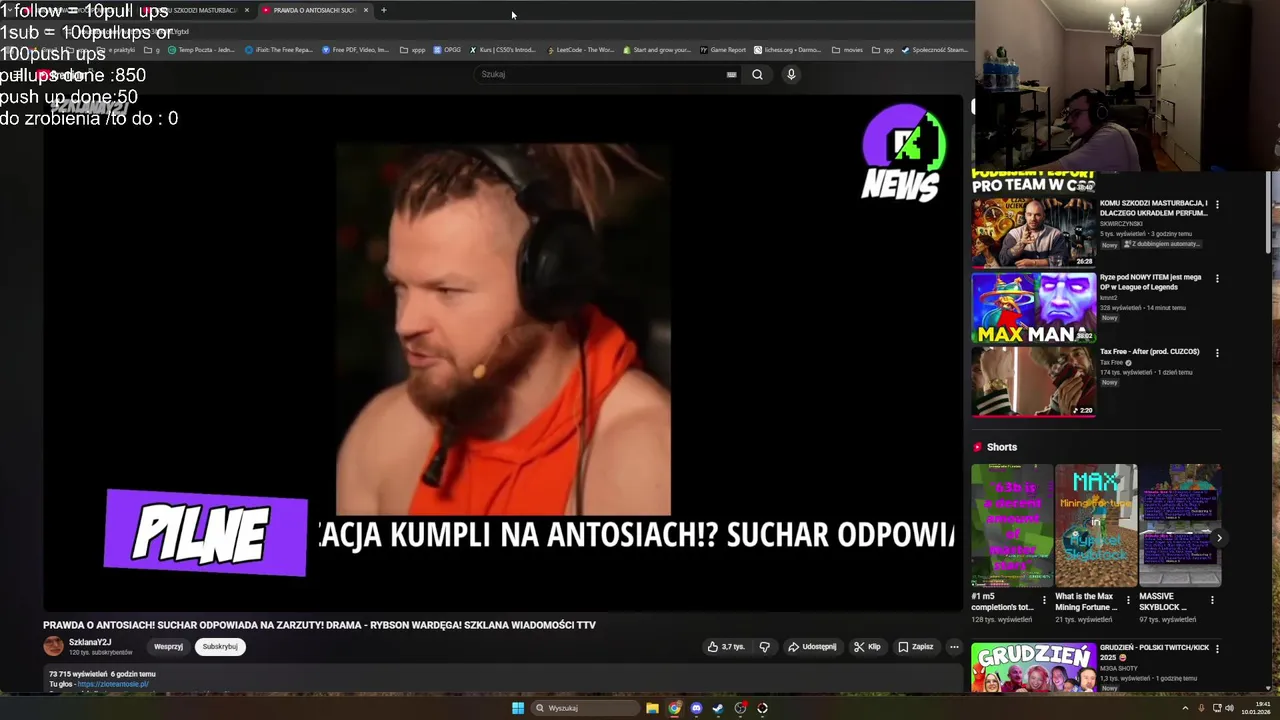Click the video player to pause playback
Viewport: 1280px width, 720px height.
(503, 352)
